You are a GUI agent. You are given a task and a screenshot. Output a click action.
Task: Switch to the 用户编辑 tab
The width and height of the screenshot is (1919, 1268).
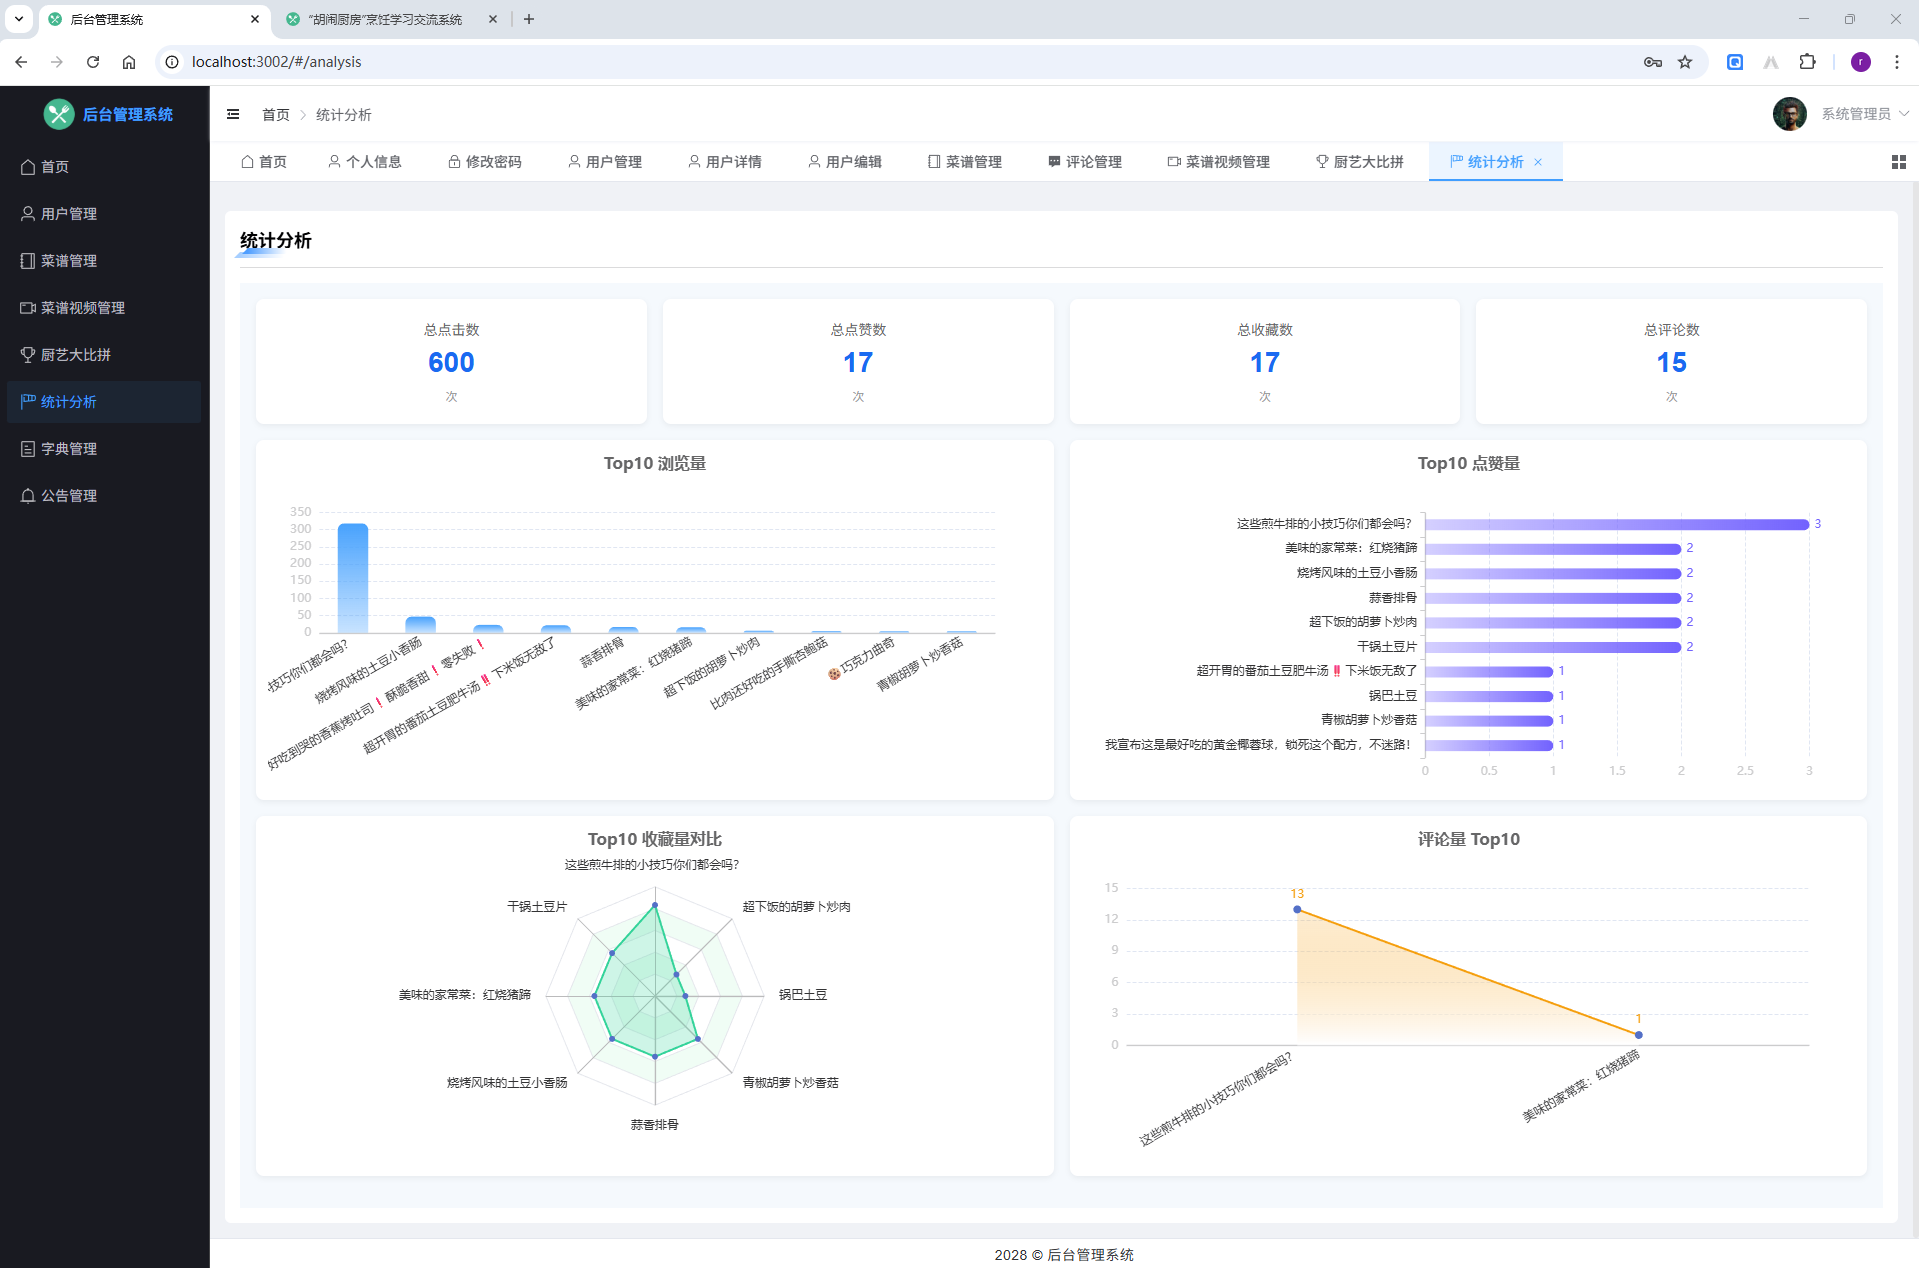[x=844, y=162]
